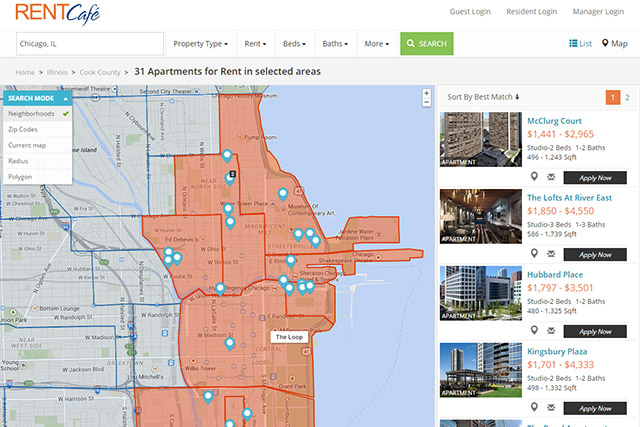Viewport: 640px width, 427px height.
Task: Click the map pin near Water Tower Place
Action: click(x=228, y=210)
